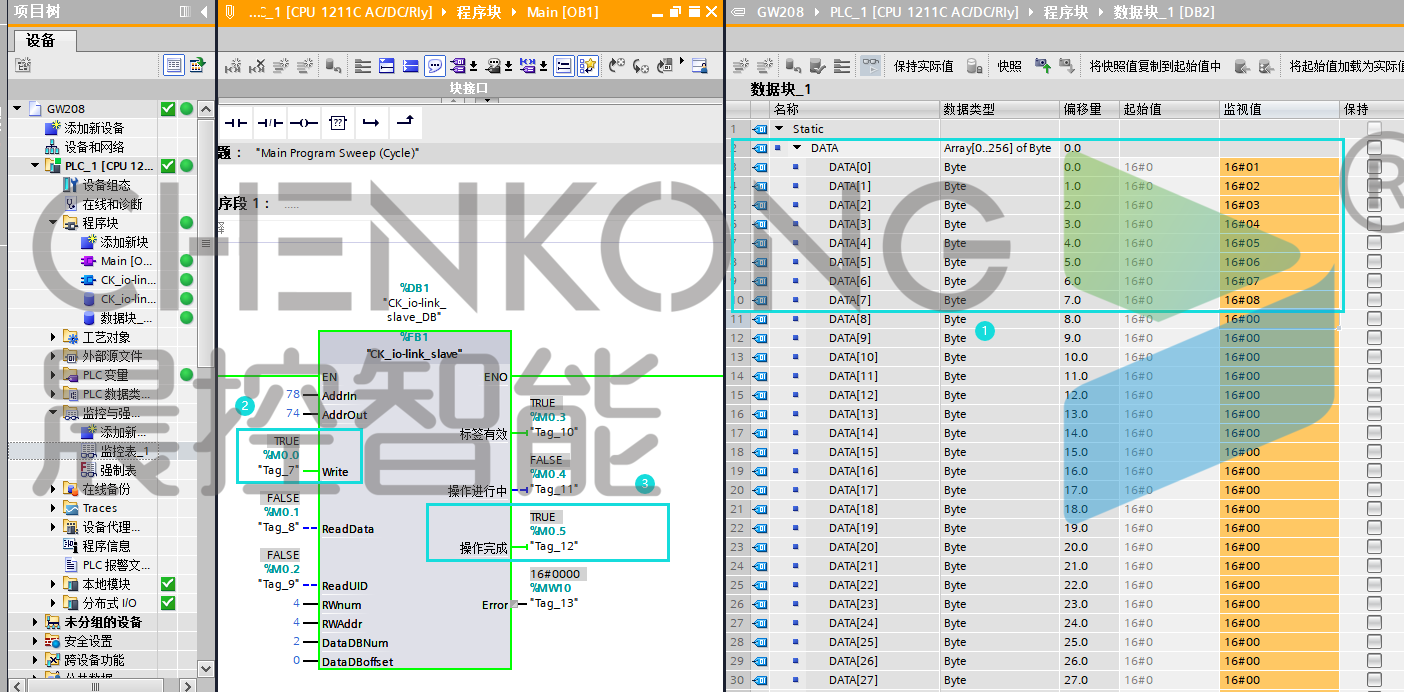This screenshot has width=1404, height=692.
Task: Insert an empty box instruction
Action: (x=338, y=123)
